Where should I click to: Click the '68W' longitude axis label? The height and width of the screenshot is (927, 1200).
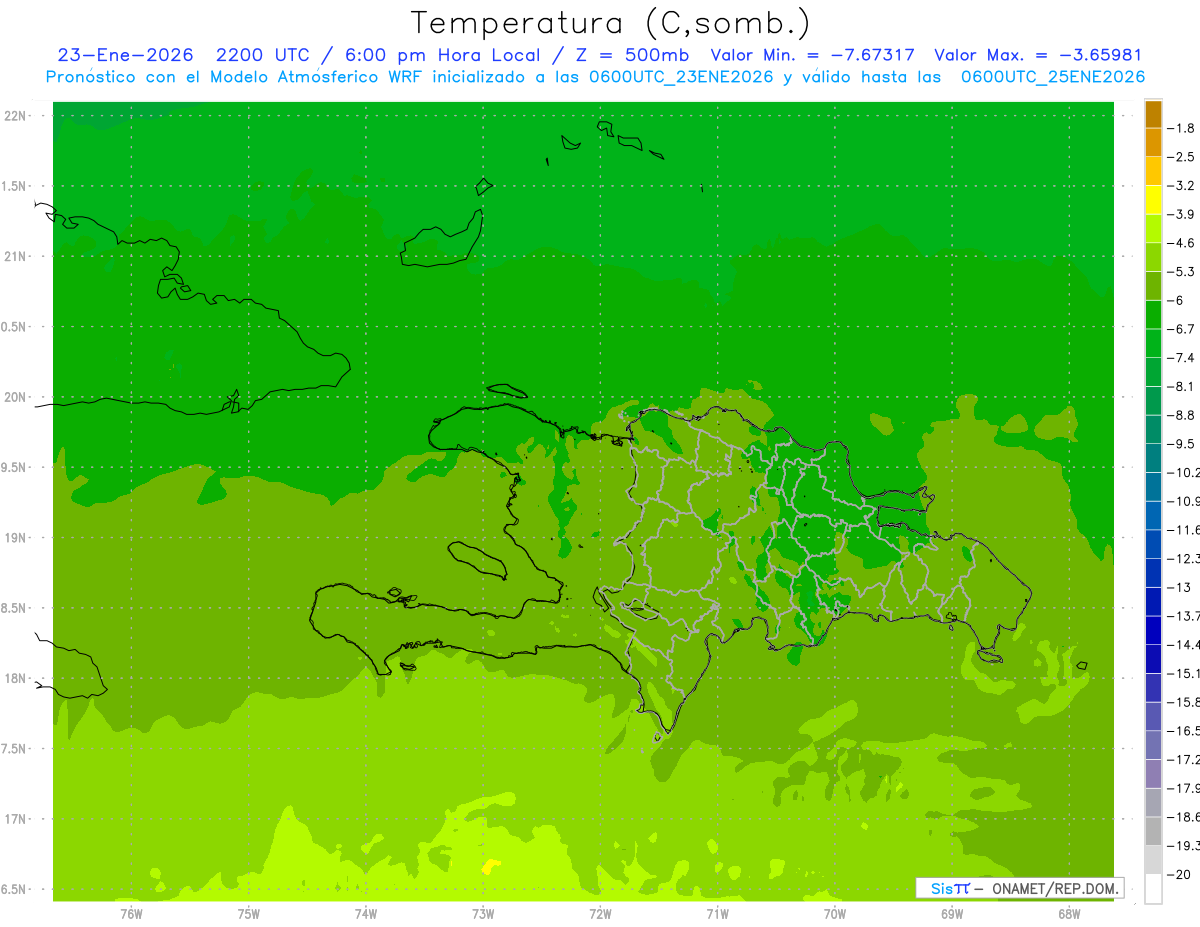tap(1069, 913)
